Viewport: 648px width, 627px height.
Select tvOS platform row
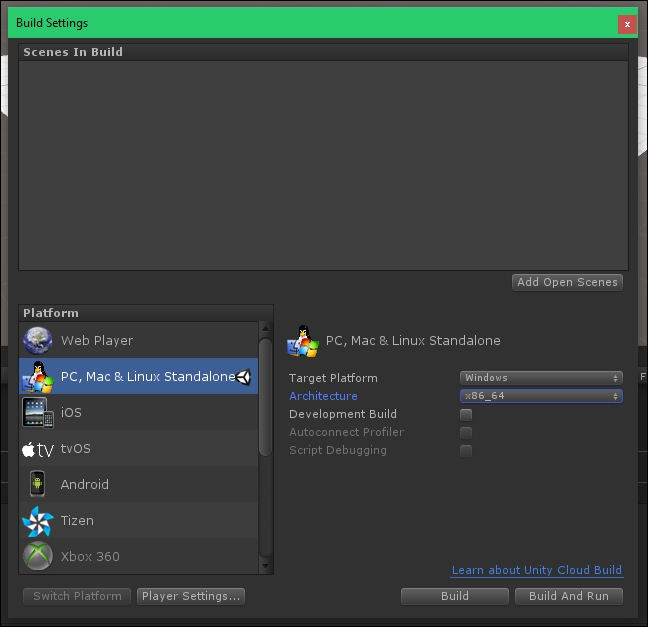[138, 448]
